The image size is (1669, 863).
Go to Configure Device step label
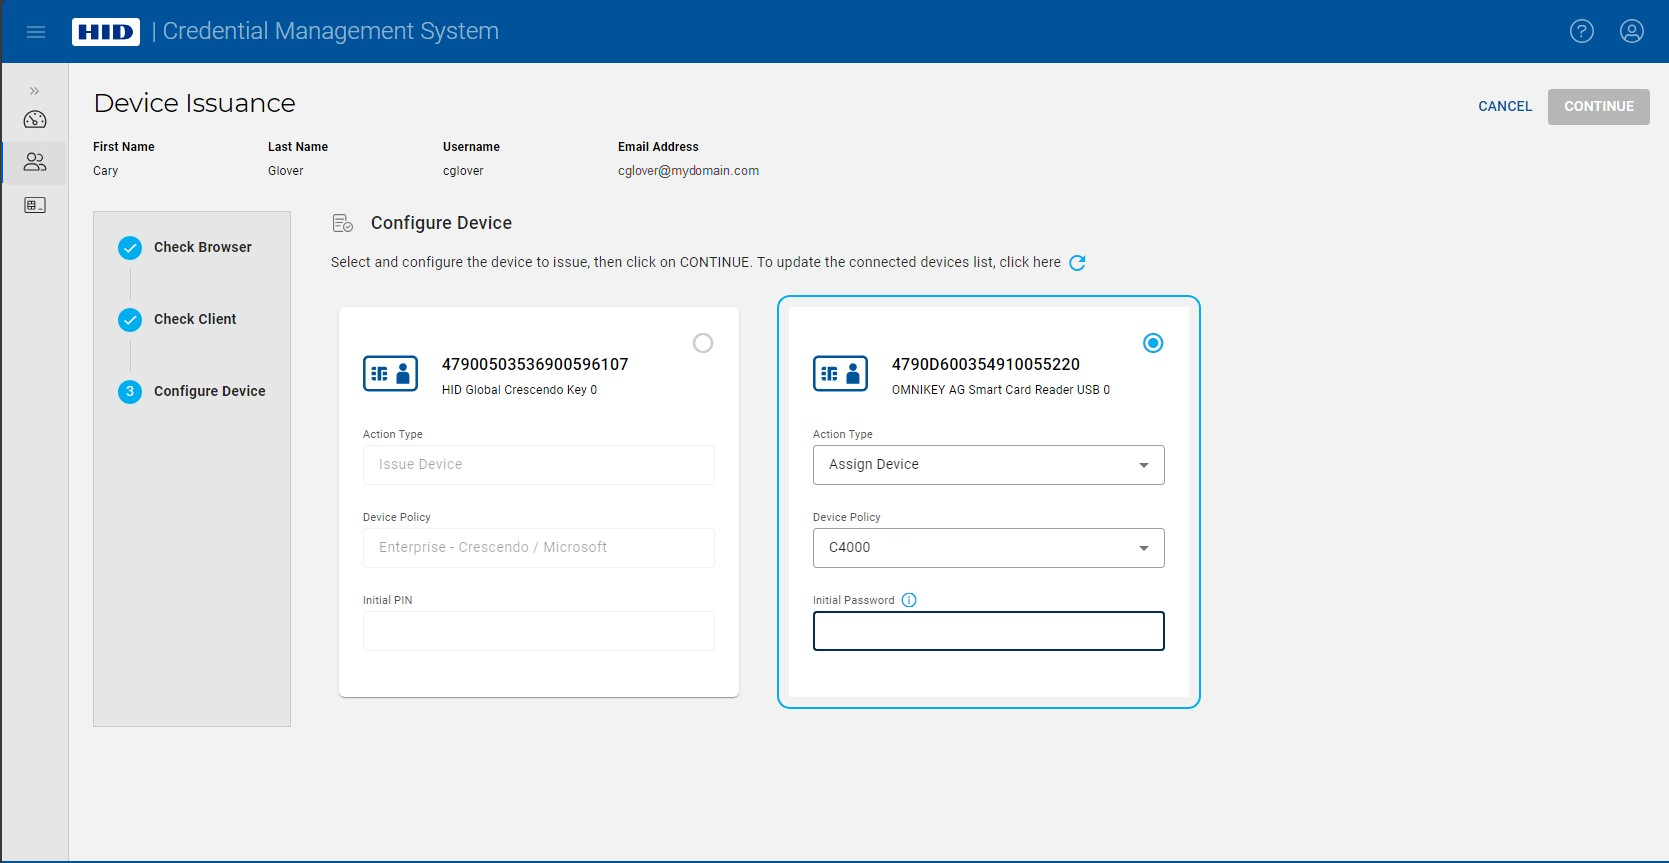click(210, 391)
